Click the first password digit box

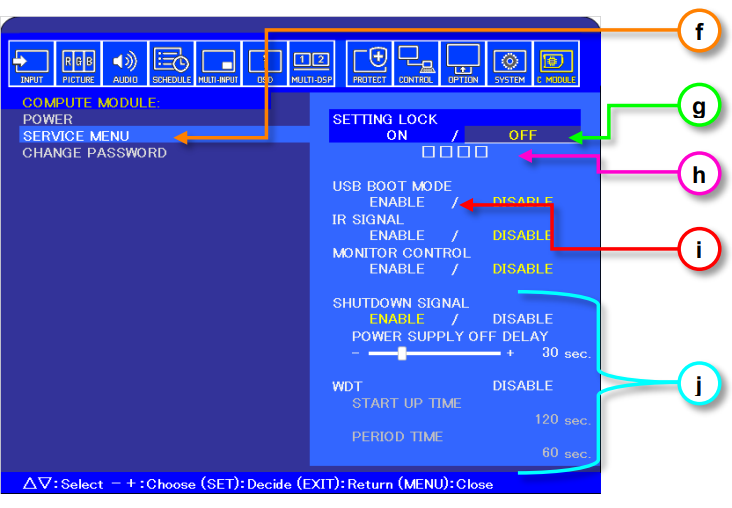click(428, 152)
